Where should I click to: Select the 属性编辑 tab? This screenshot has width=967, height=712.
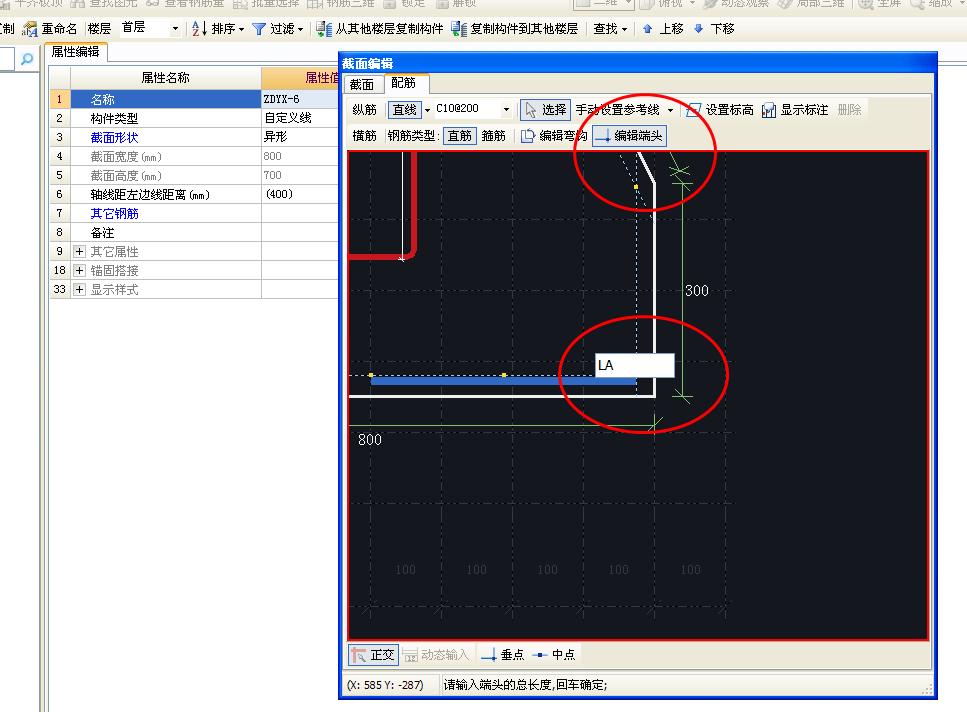pos(75,52)
